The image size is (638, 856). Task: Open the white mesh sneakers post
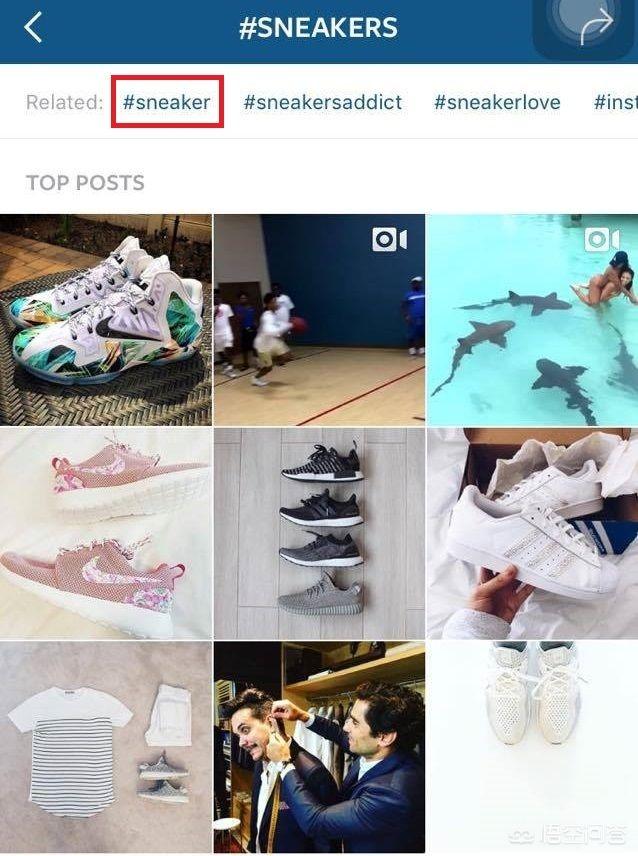[x=532, y=747]
